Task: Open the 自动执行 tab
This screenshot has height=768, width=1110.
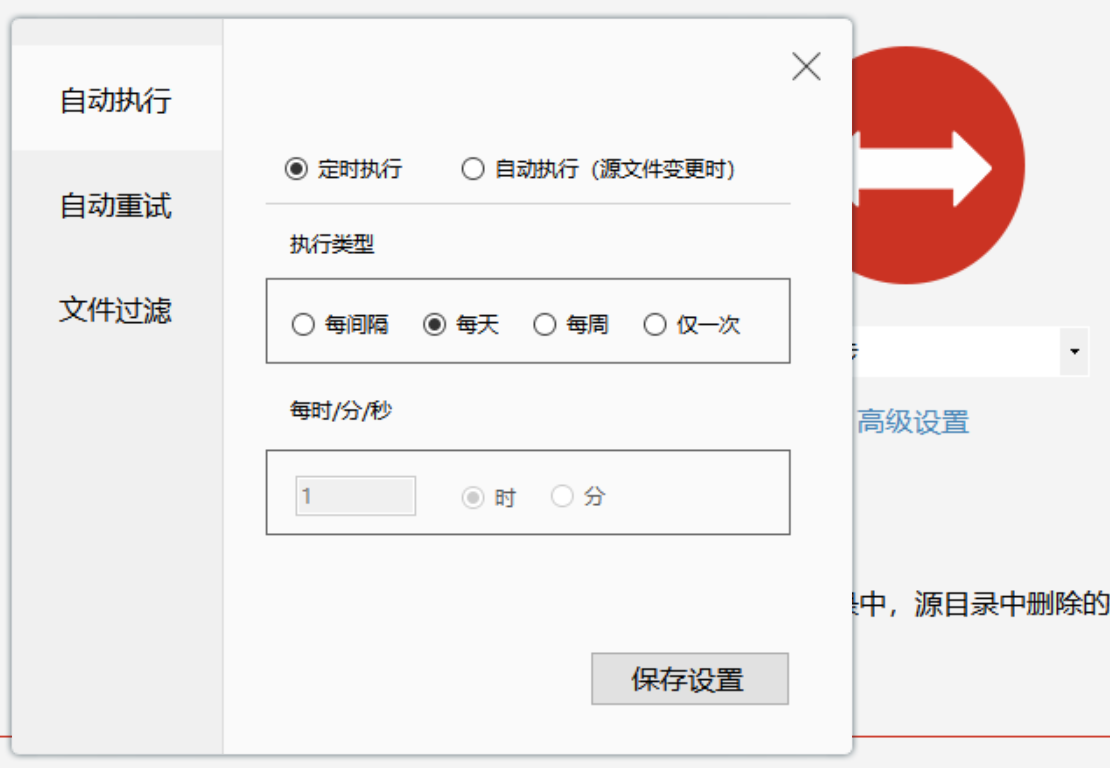Action: point(117,98)
